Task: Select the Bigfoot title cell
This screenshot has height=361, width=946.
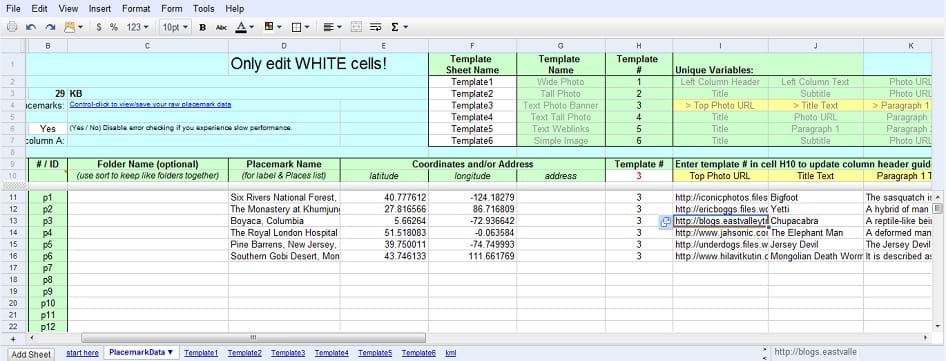Action: 816,198
